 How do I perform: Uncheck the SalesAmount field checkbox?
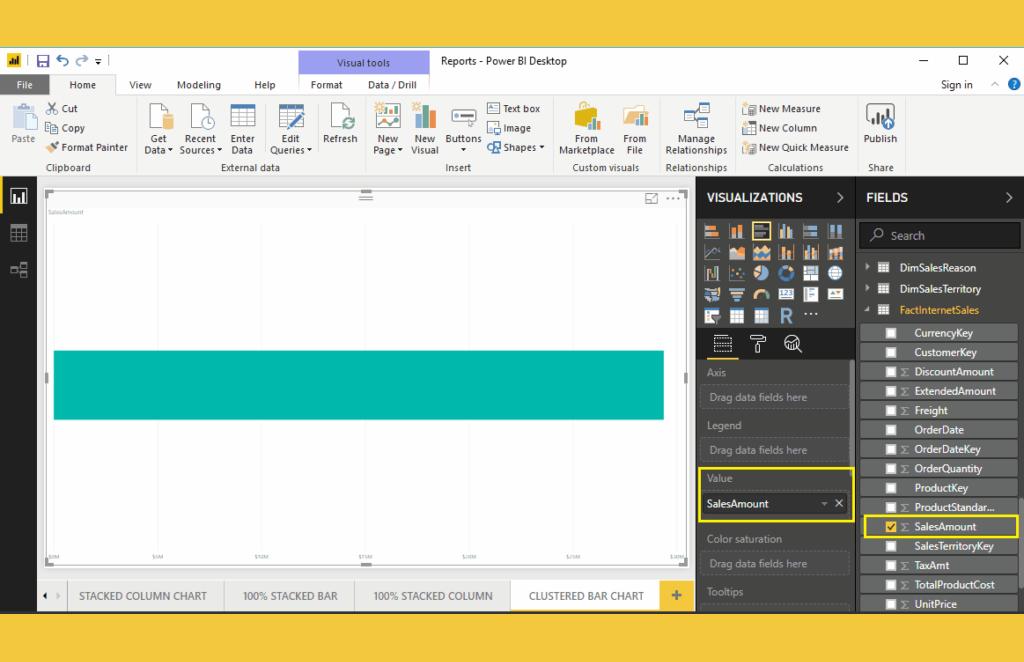click(x=891, y=527)
